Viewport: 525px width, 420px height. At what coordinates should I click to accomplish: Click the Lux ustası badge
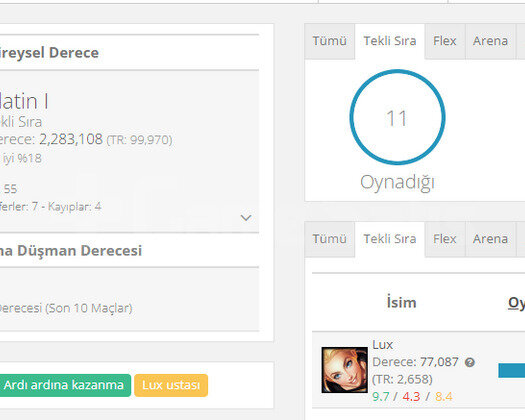coord(171,385)
